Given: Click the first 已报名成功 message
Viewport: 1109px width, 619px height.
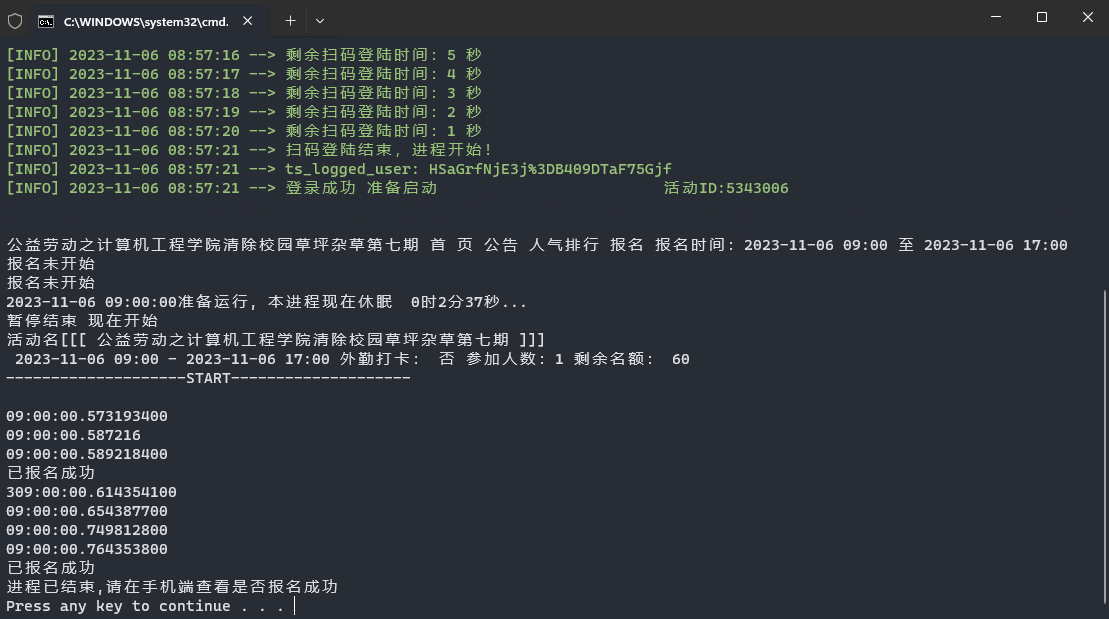Looking at the screenshot, I should 51,473.
